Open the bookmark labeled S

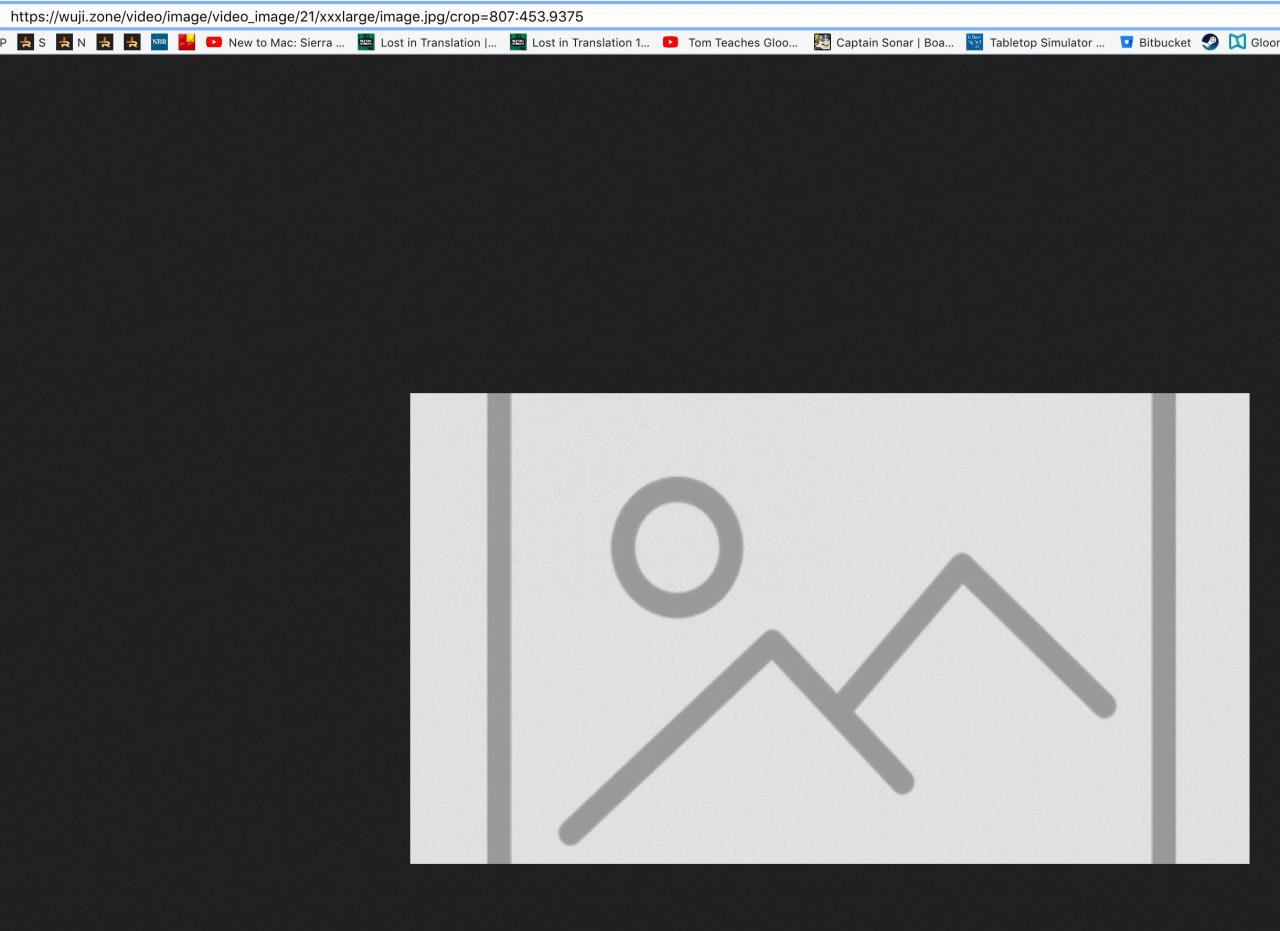(x=33, y=42)
